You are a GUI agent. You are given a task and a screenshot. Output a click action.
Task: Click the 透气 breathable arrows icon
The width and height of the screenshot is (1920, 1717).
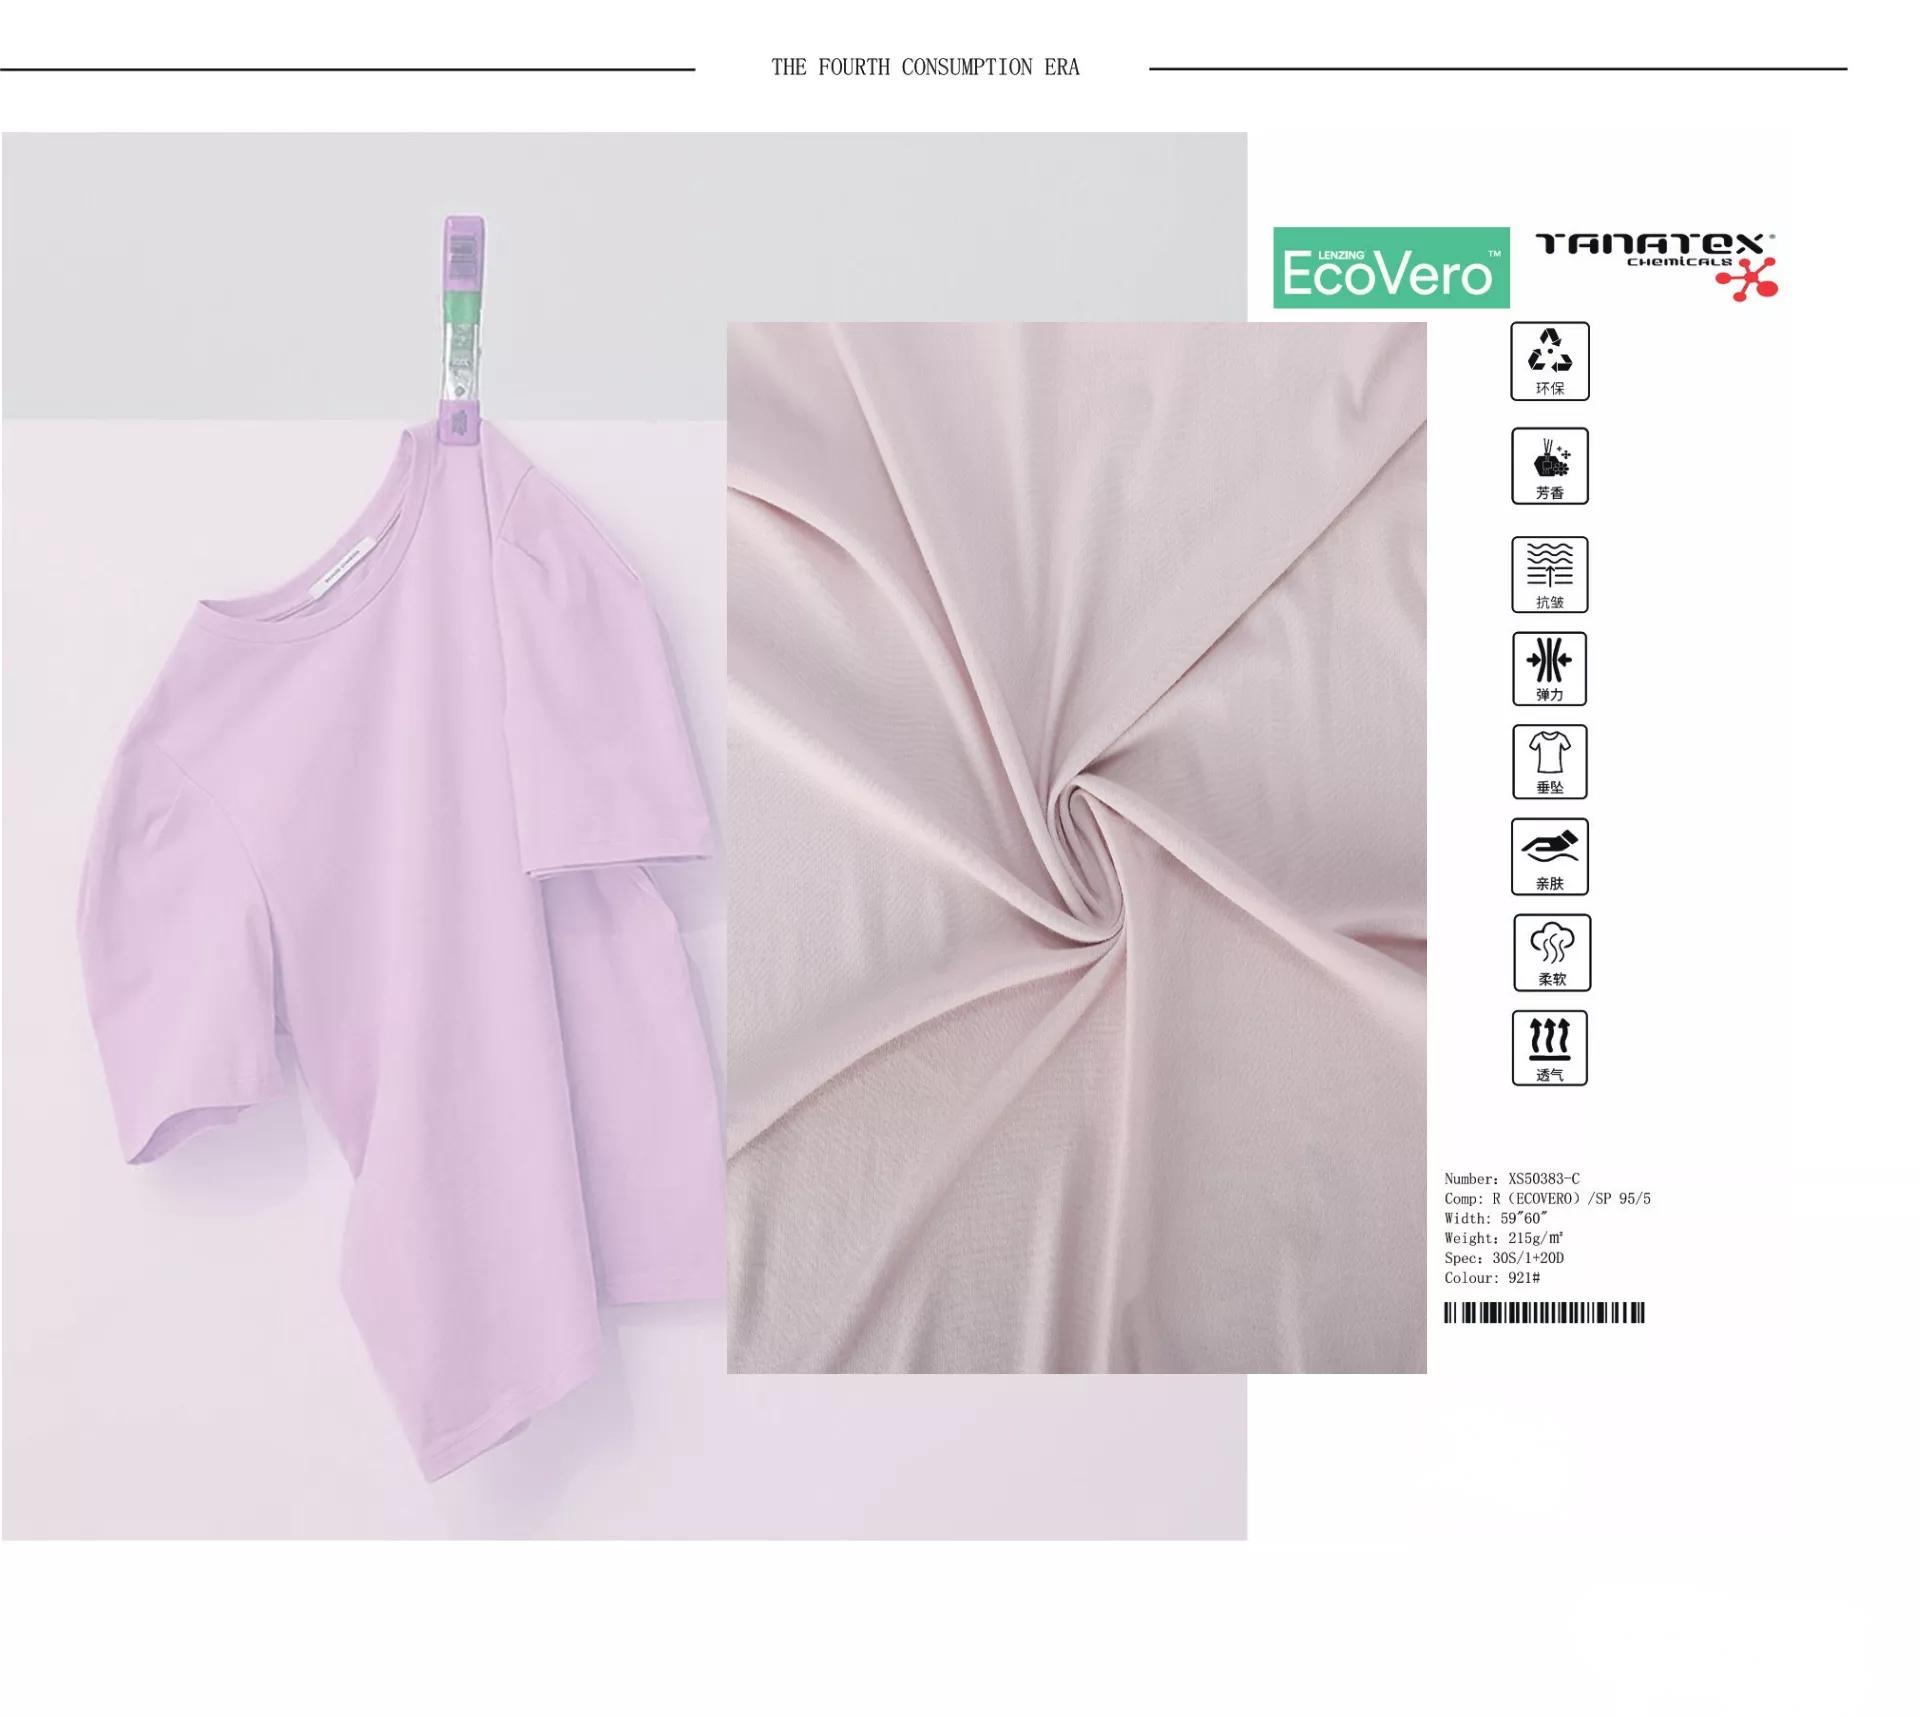click(x=1549, y=1047)
